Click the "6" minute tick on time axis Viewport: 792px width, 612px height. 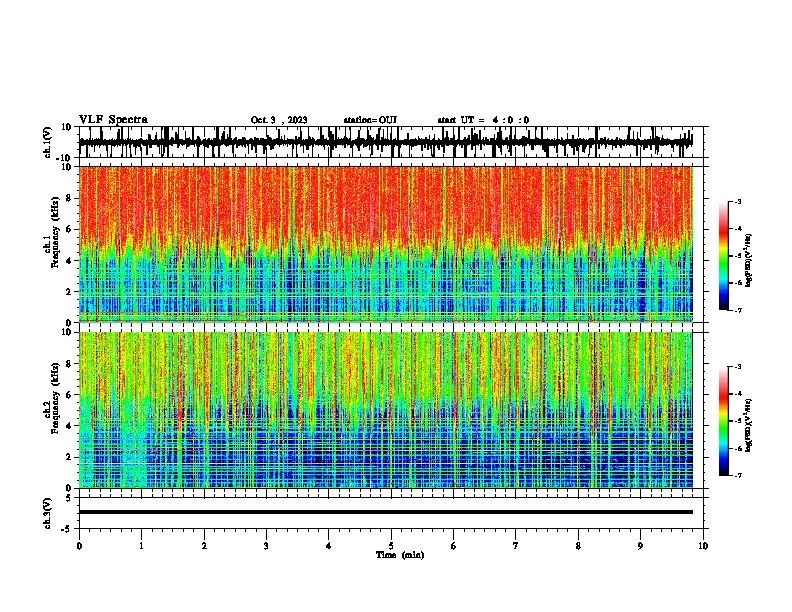(454, 546)
